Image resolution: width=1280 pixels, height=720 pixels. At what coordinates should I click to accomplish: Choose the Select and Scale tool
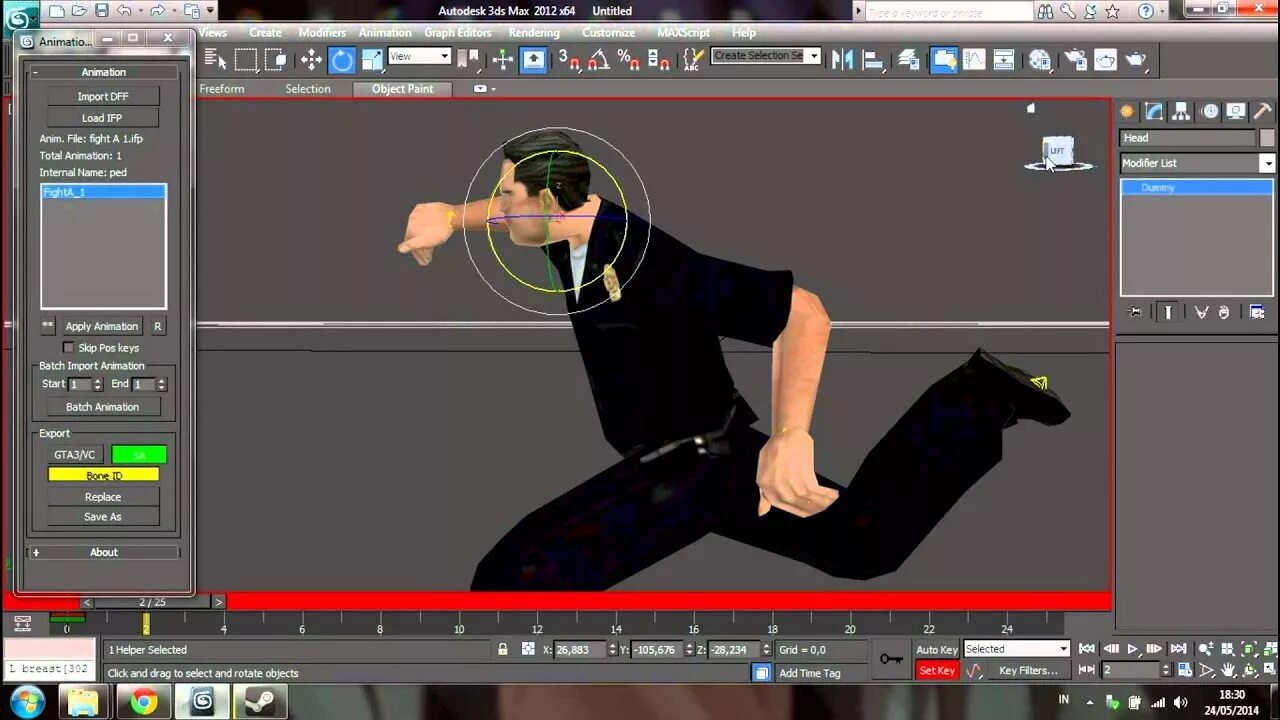[x=372, y=60]
